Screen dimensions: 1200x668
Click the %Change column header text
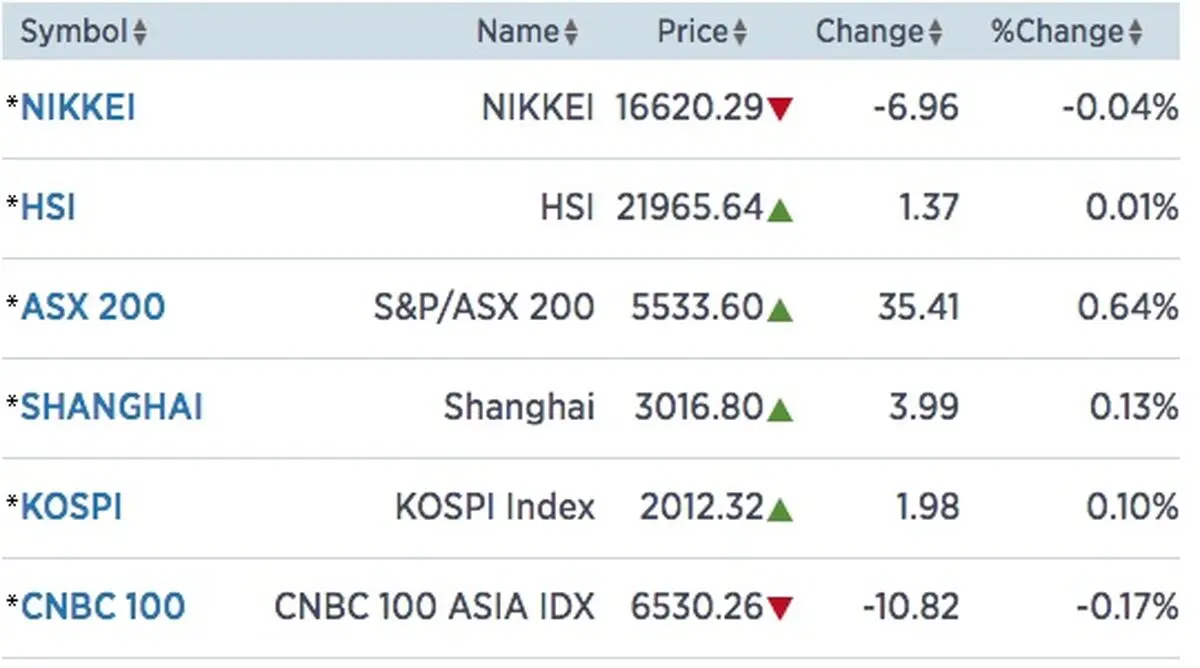click(1058, 32)
